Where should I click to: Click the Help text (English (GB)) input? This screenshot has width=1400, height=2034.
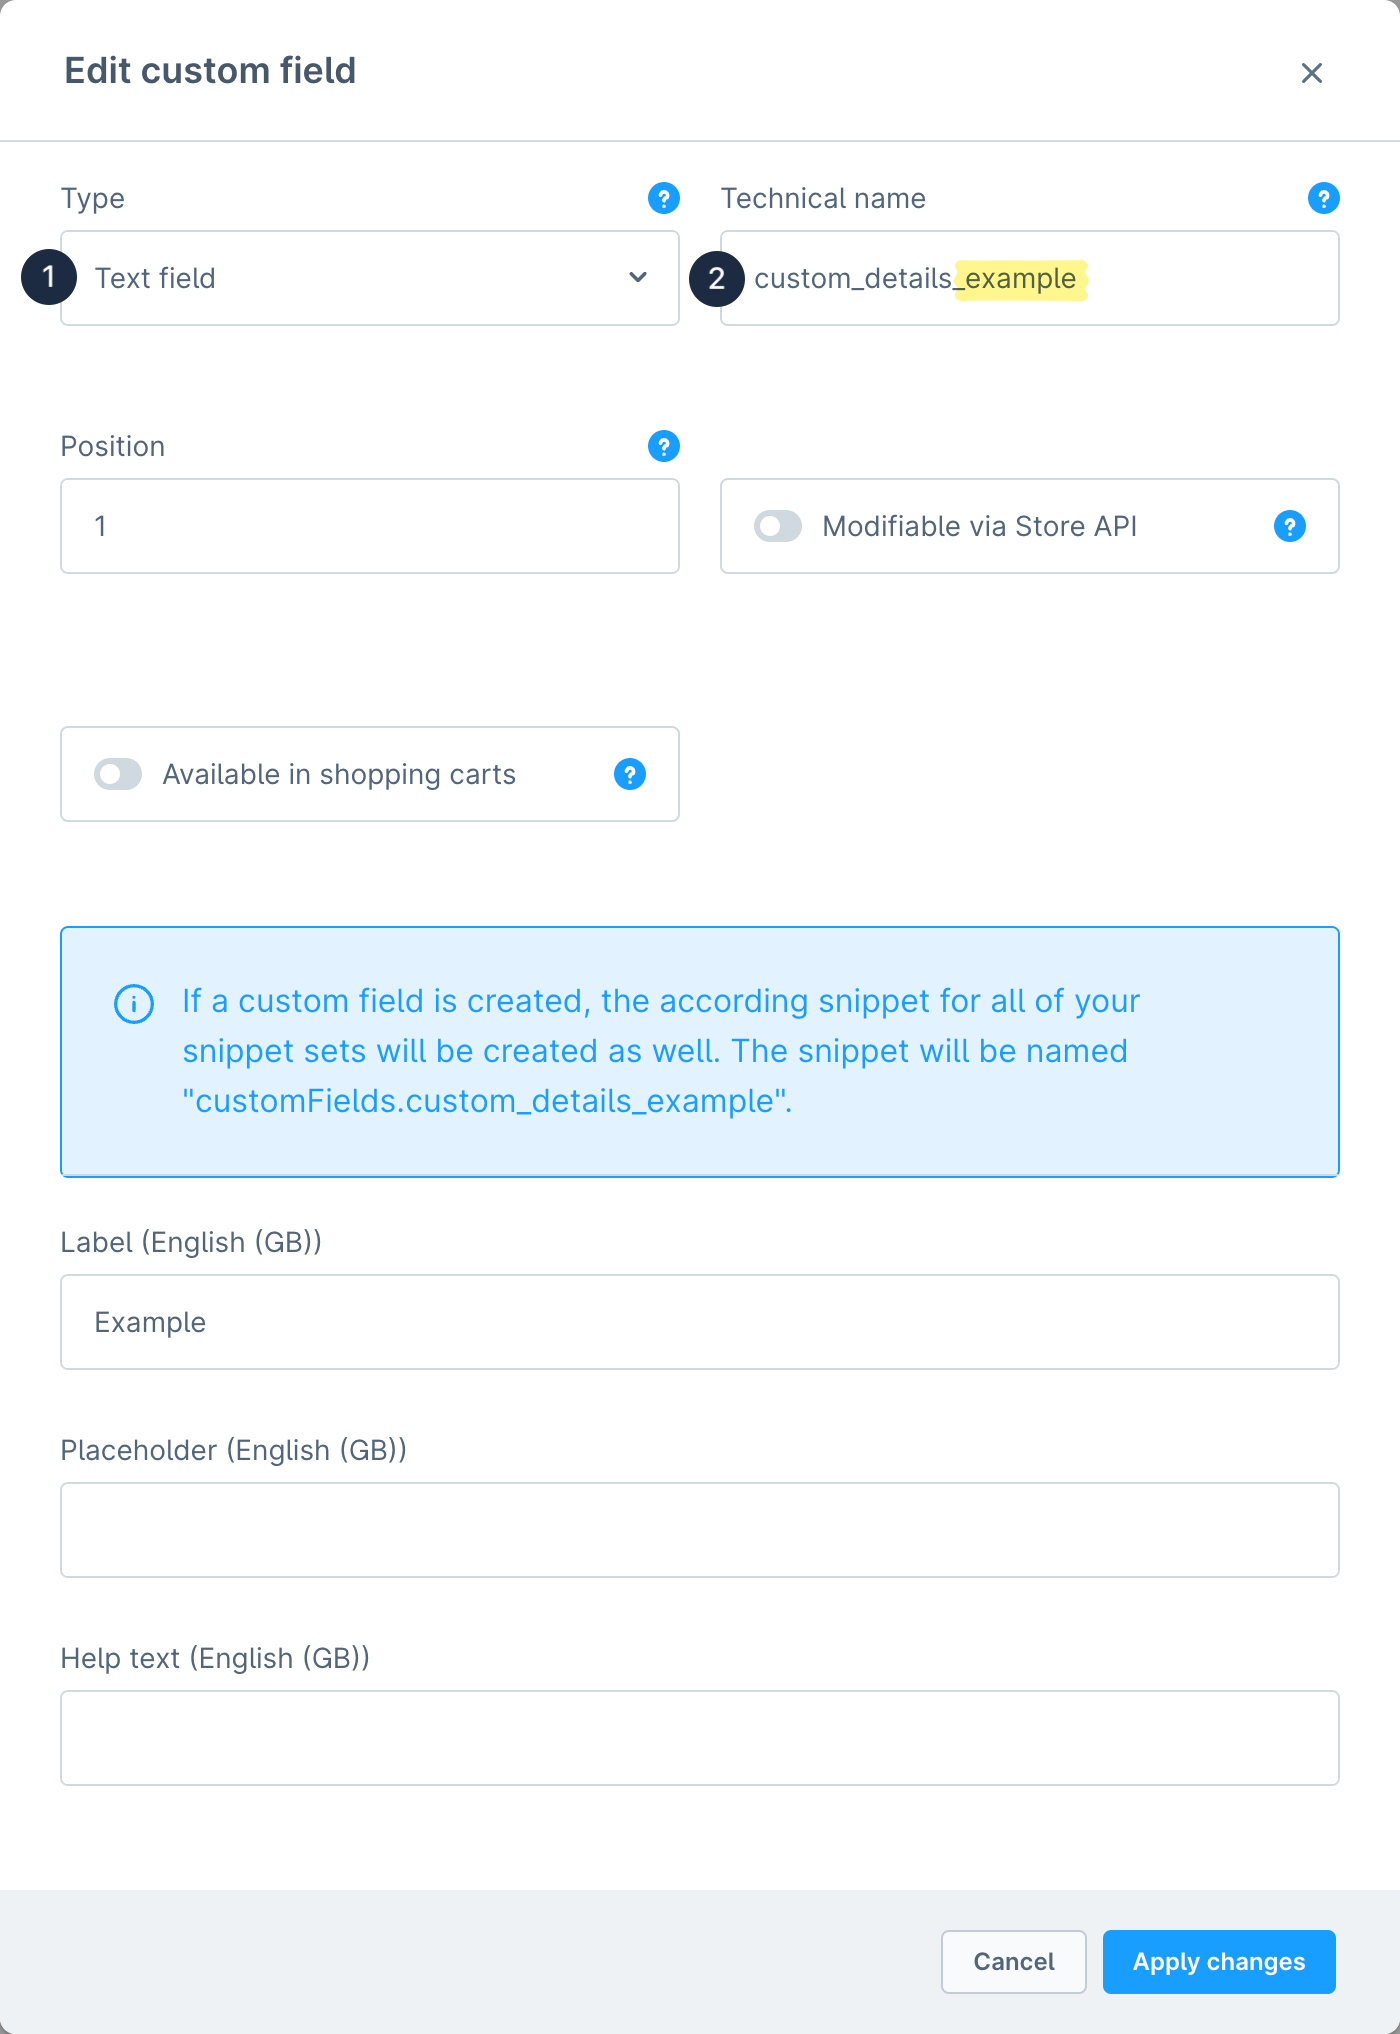700,1738
